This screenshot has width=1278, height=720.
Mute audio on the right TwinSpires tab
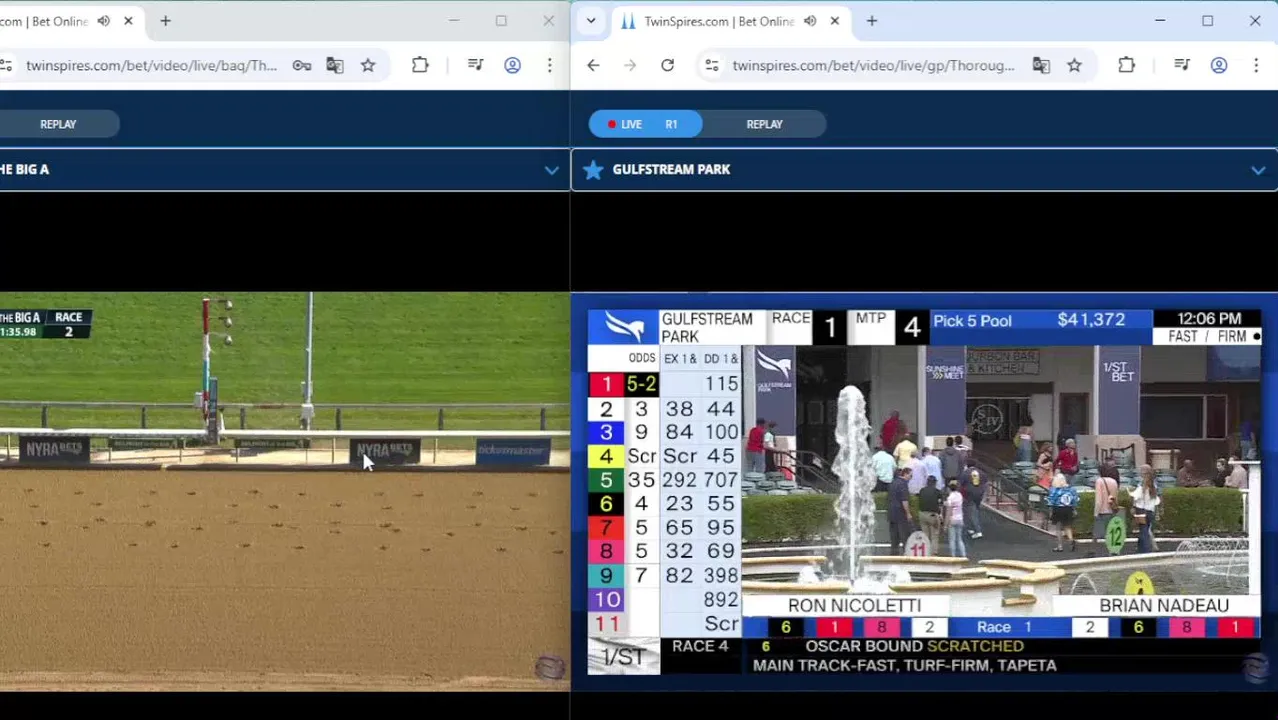tap(810, 21)
